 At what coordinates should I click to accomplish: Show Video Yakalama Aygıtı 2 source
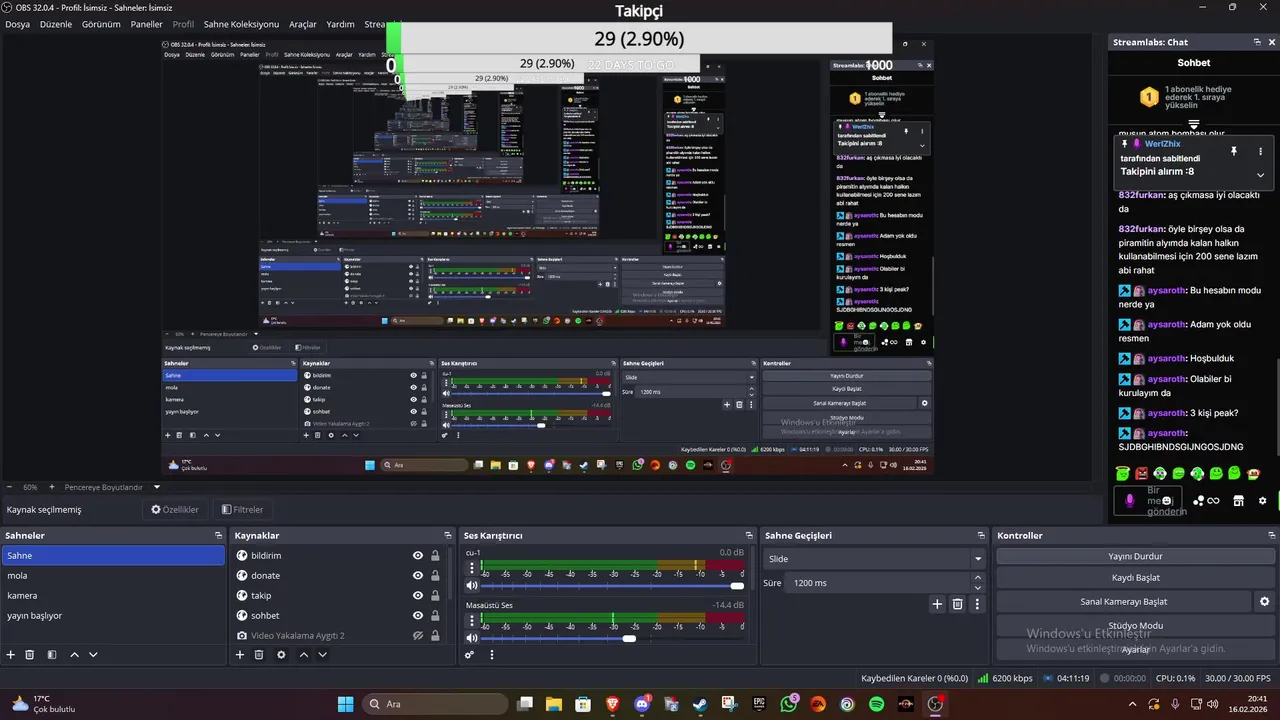pos(418,636)
